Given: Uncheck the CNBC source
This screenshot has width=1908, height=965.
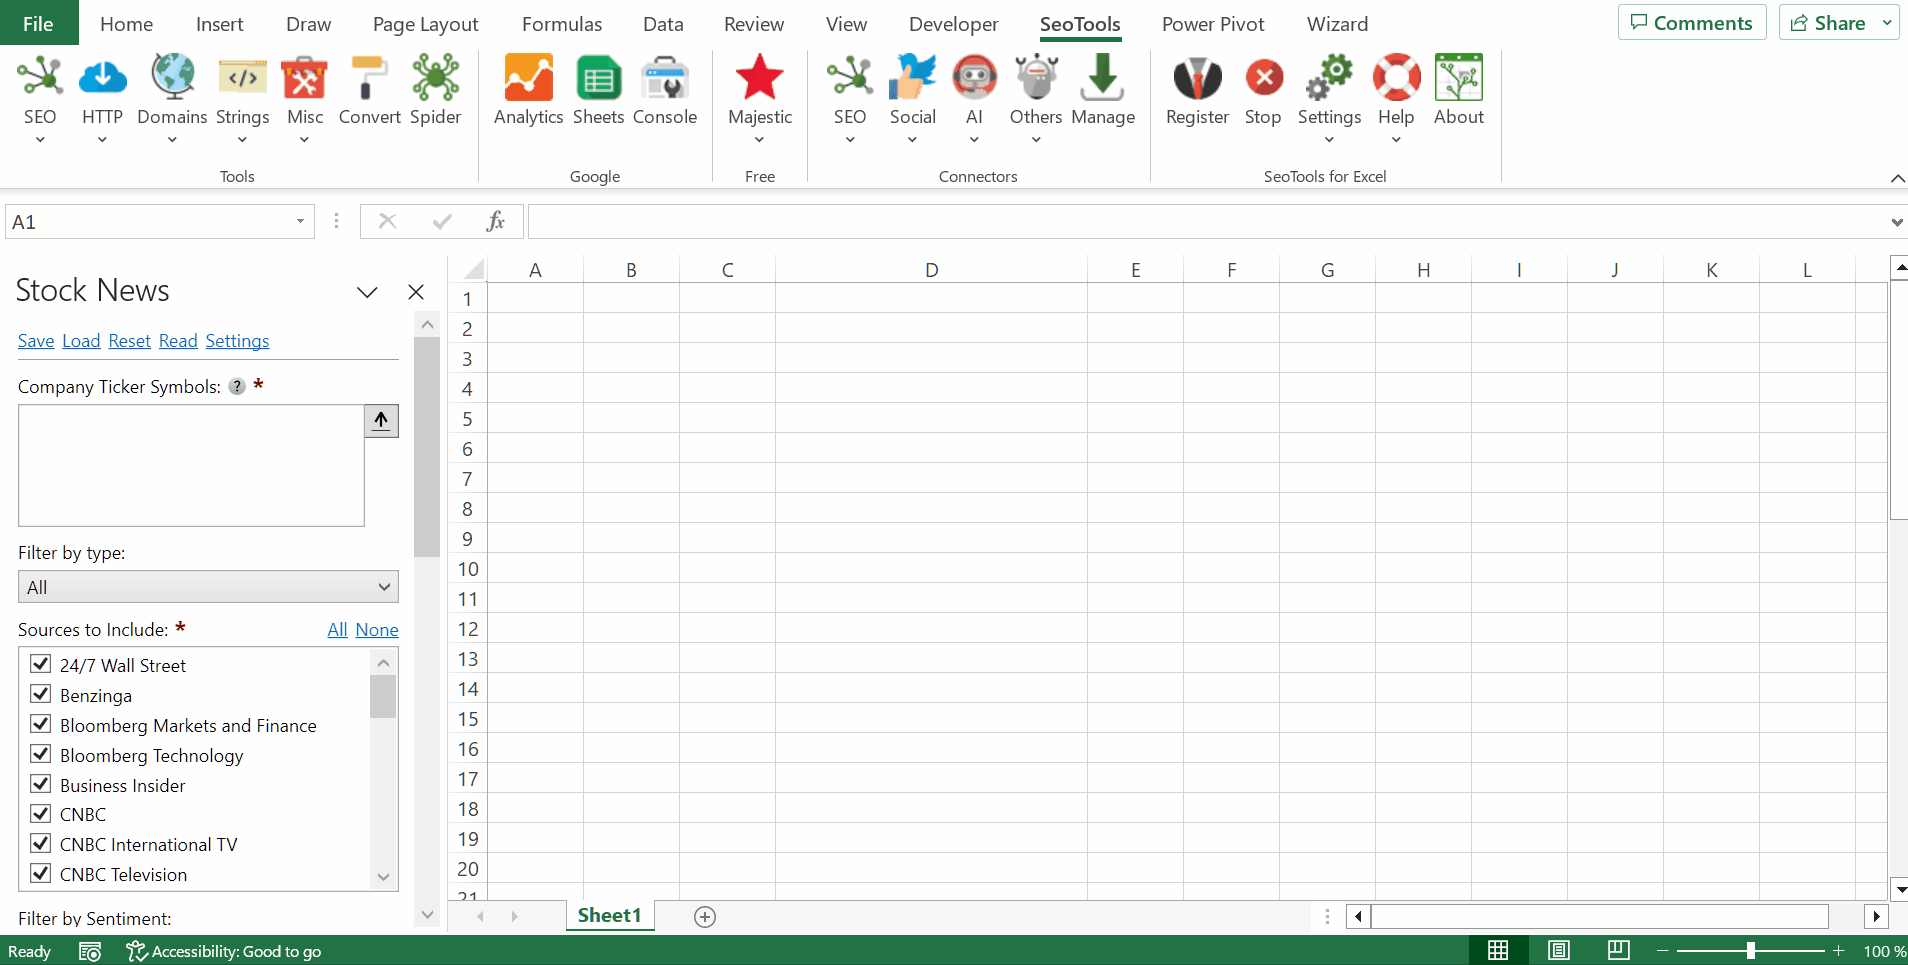Looking at the screenshot, I should click(x=41, y=813).
